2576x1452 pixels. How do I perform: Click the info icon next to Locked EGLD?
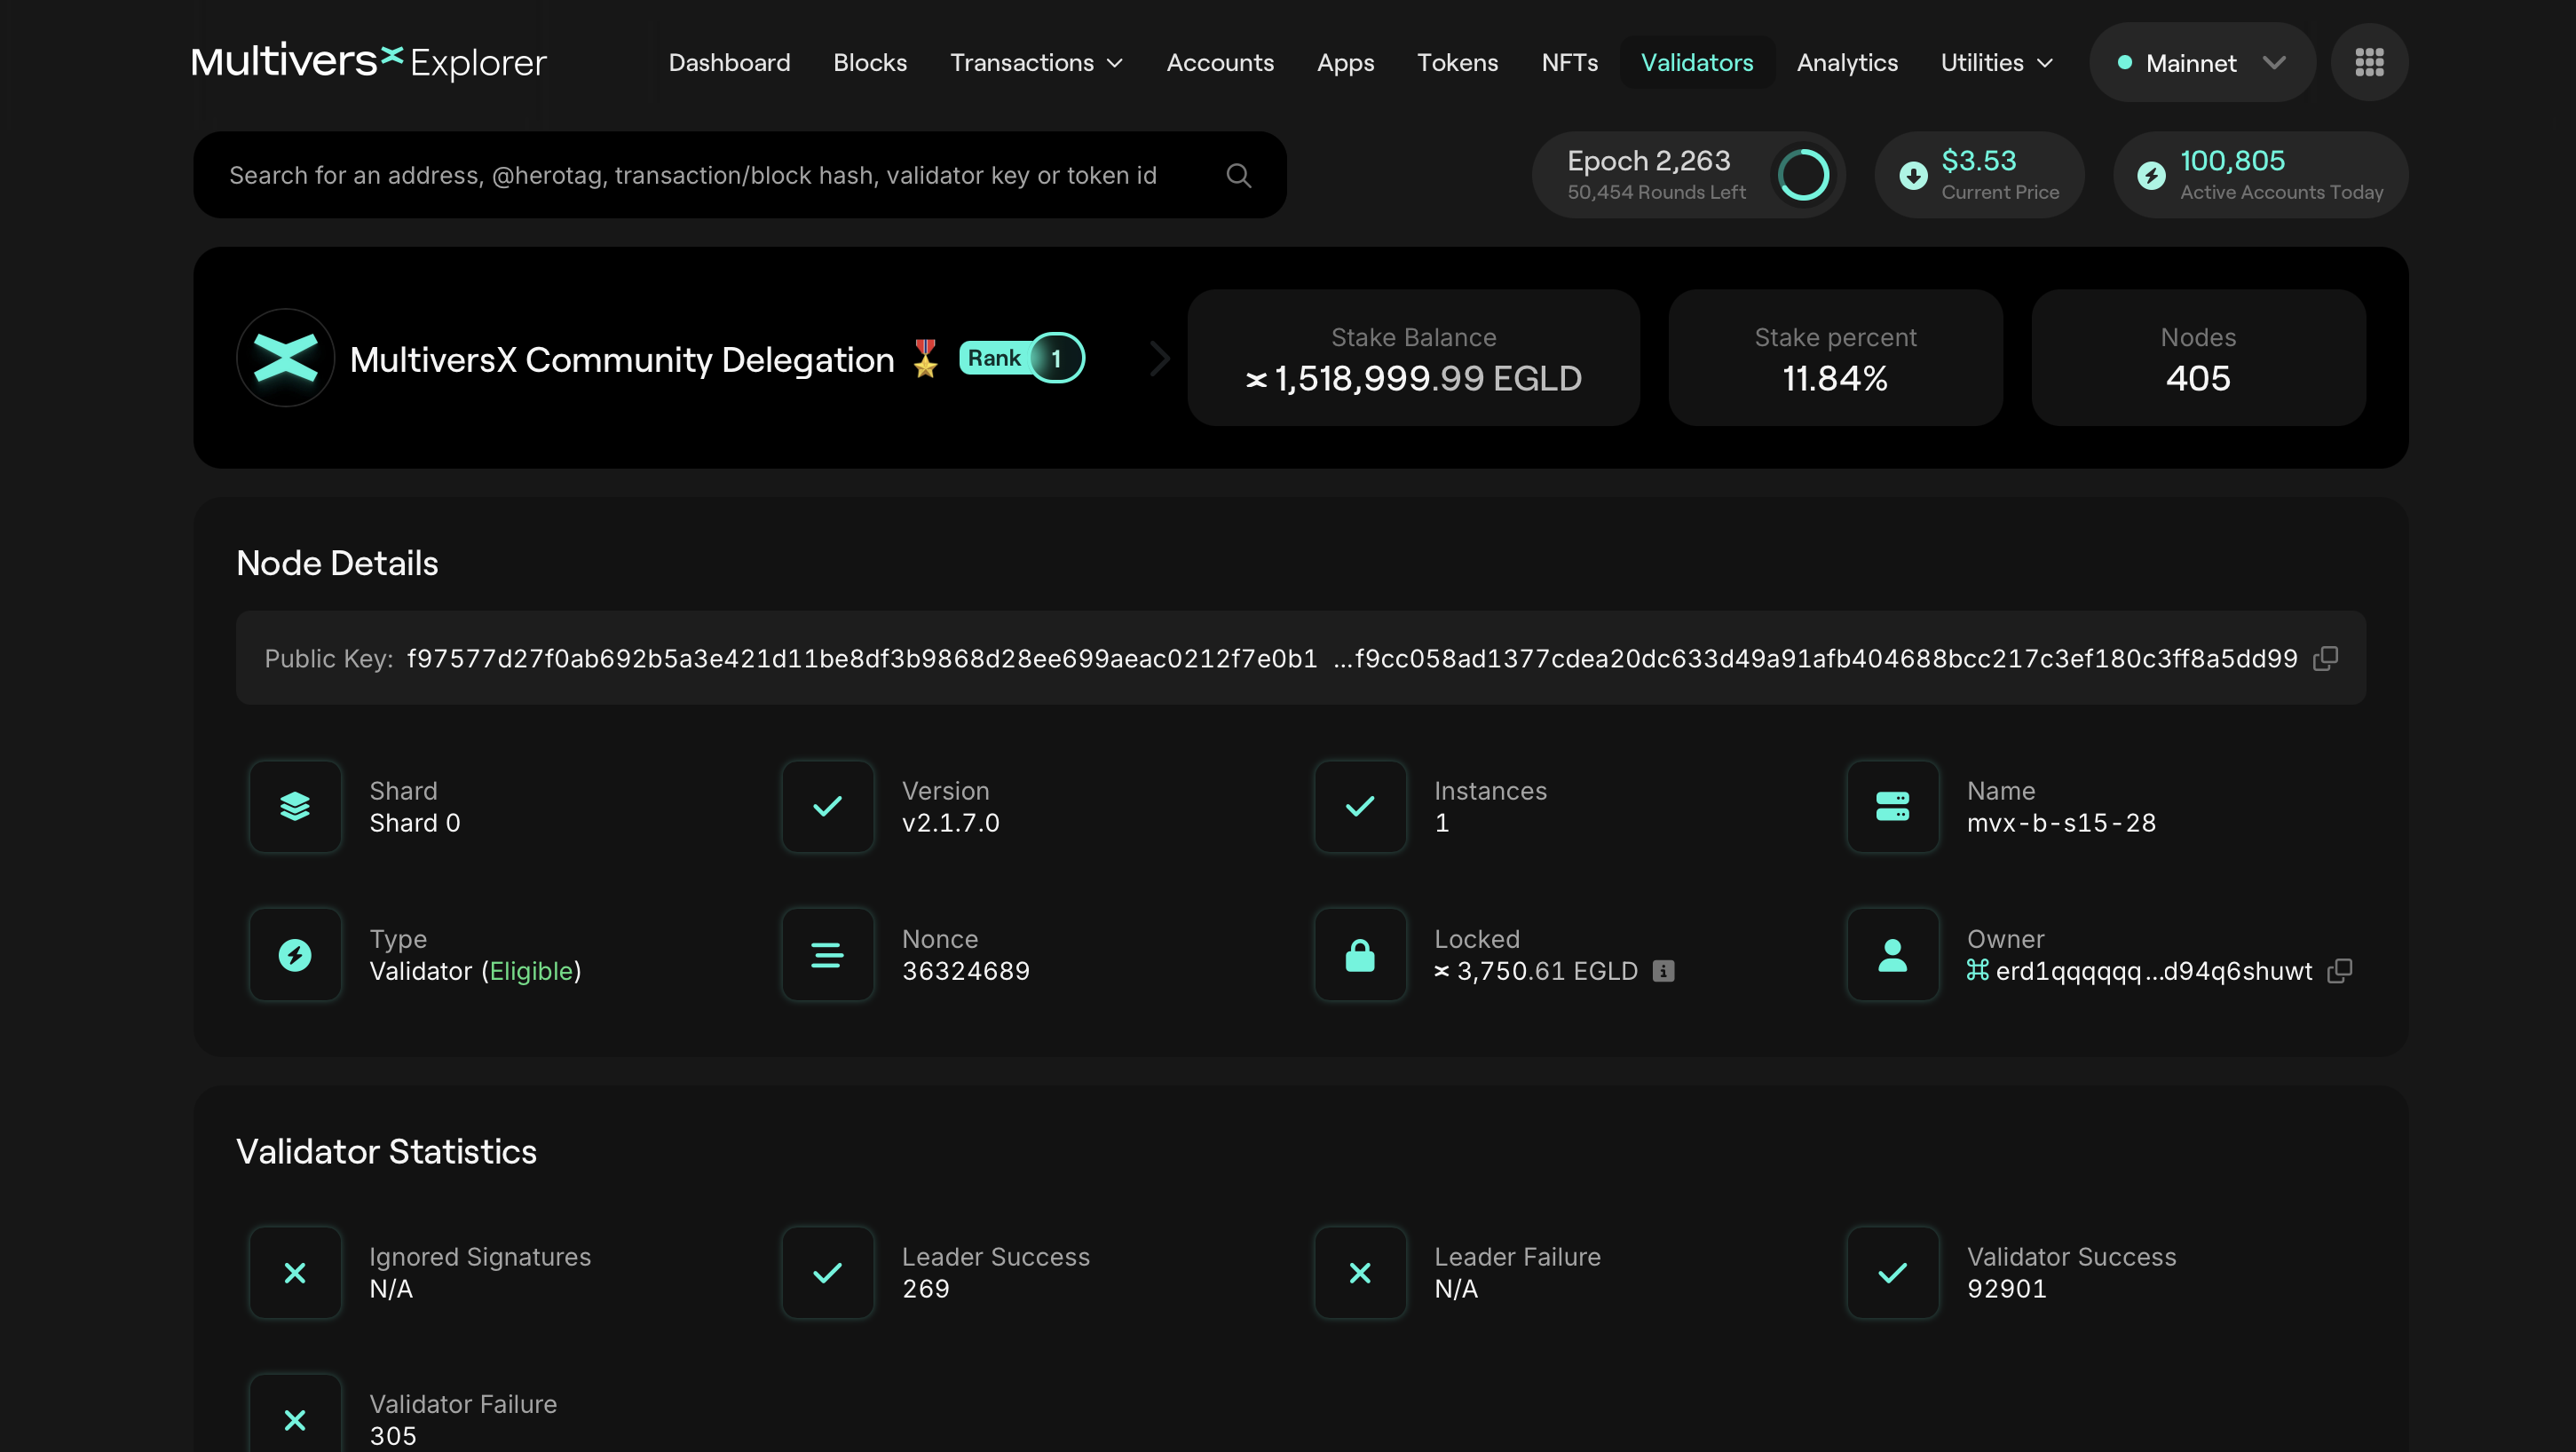click(1663, 970)
